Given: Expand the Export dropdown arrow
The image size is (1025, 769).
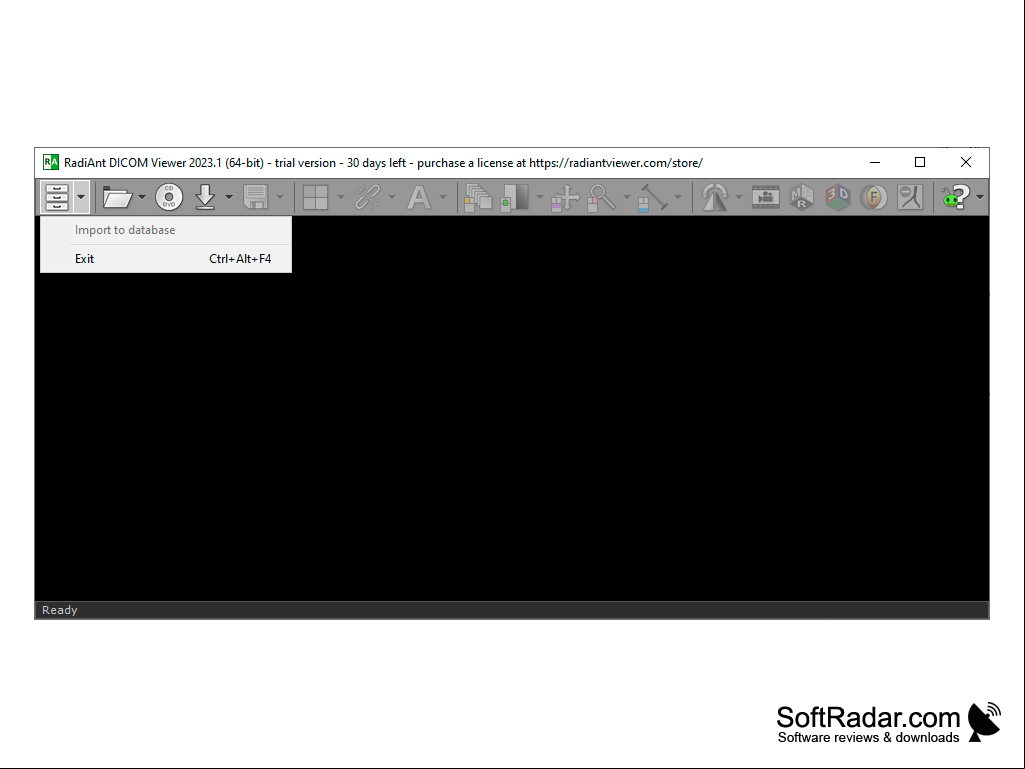Looking at the screenshot, I should coord(280,197).
